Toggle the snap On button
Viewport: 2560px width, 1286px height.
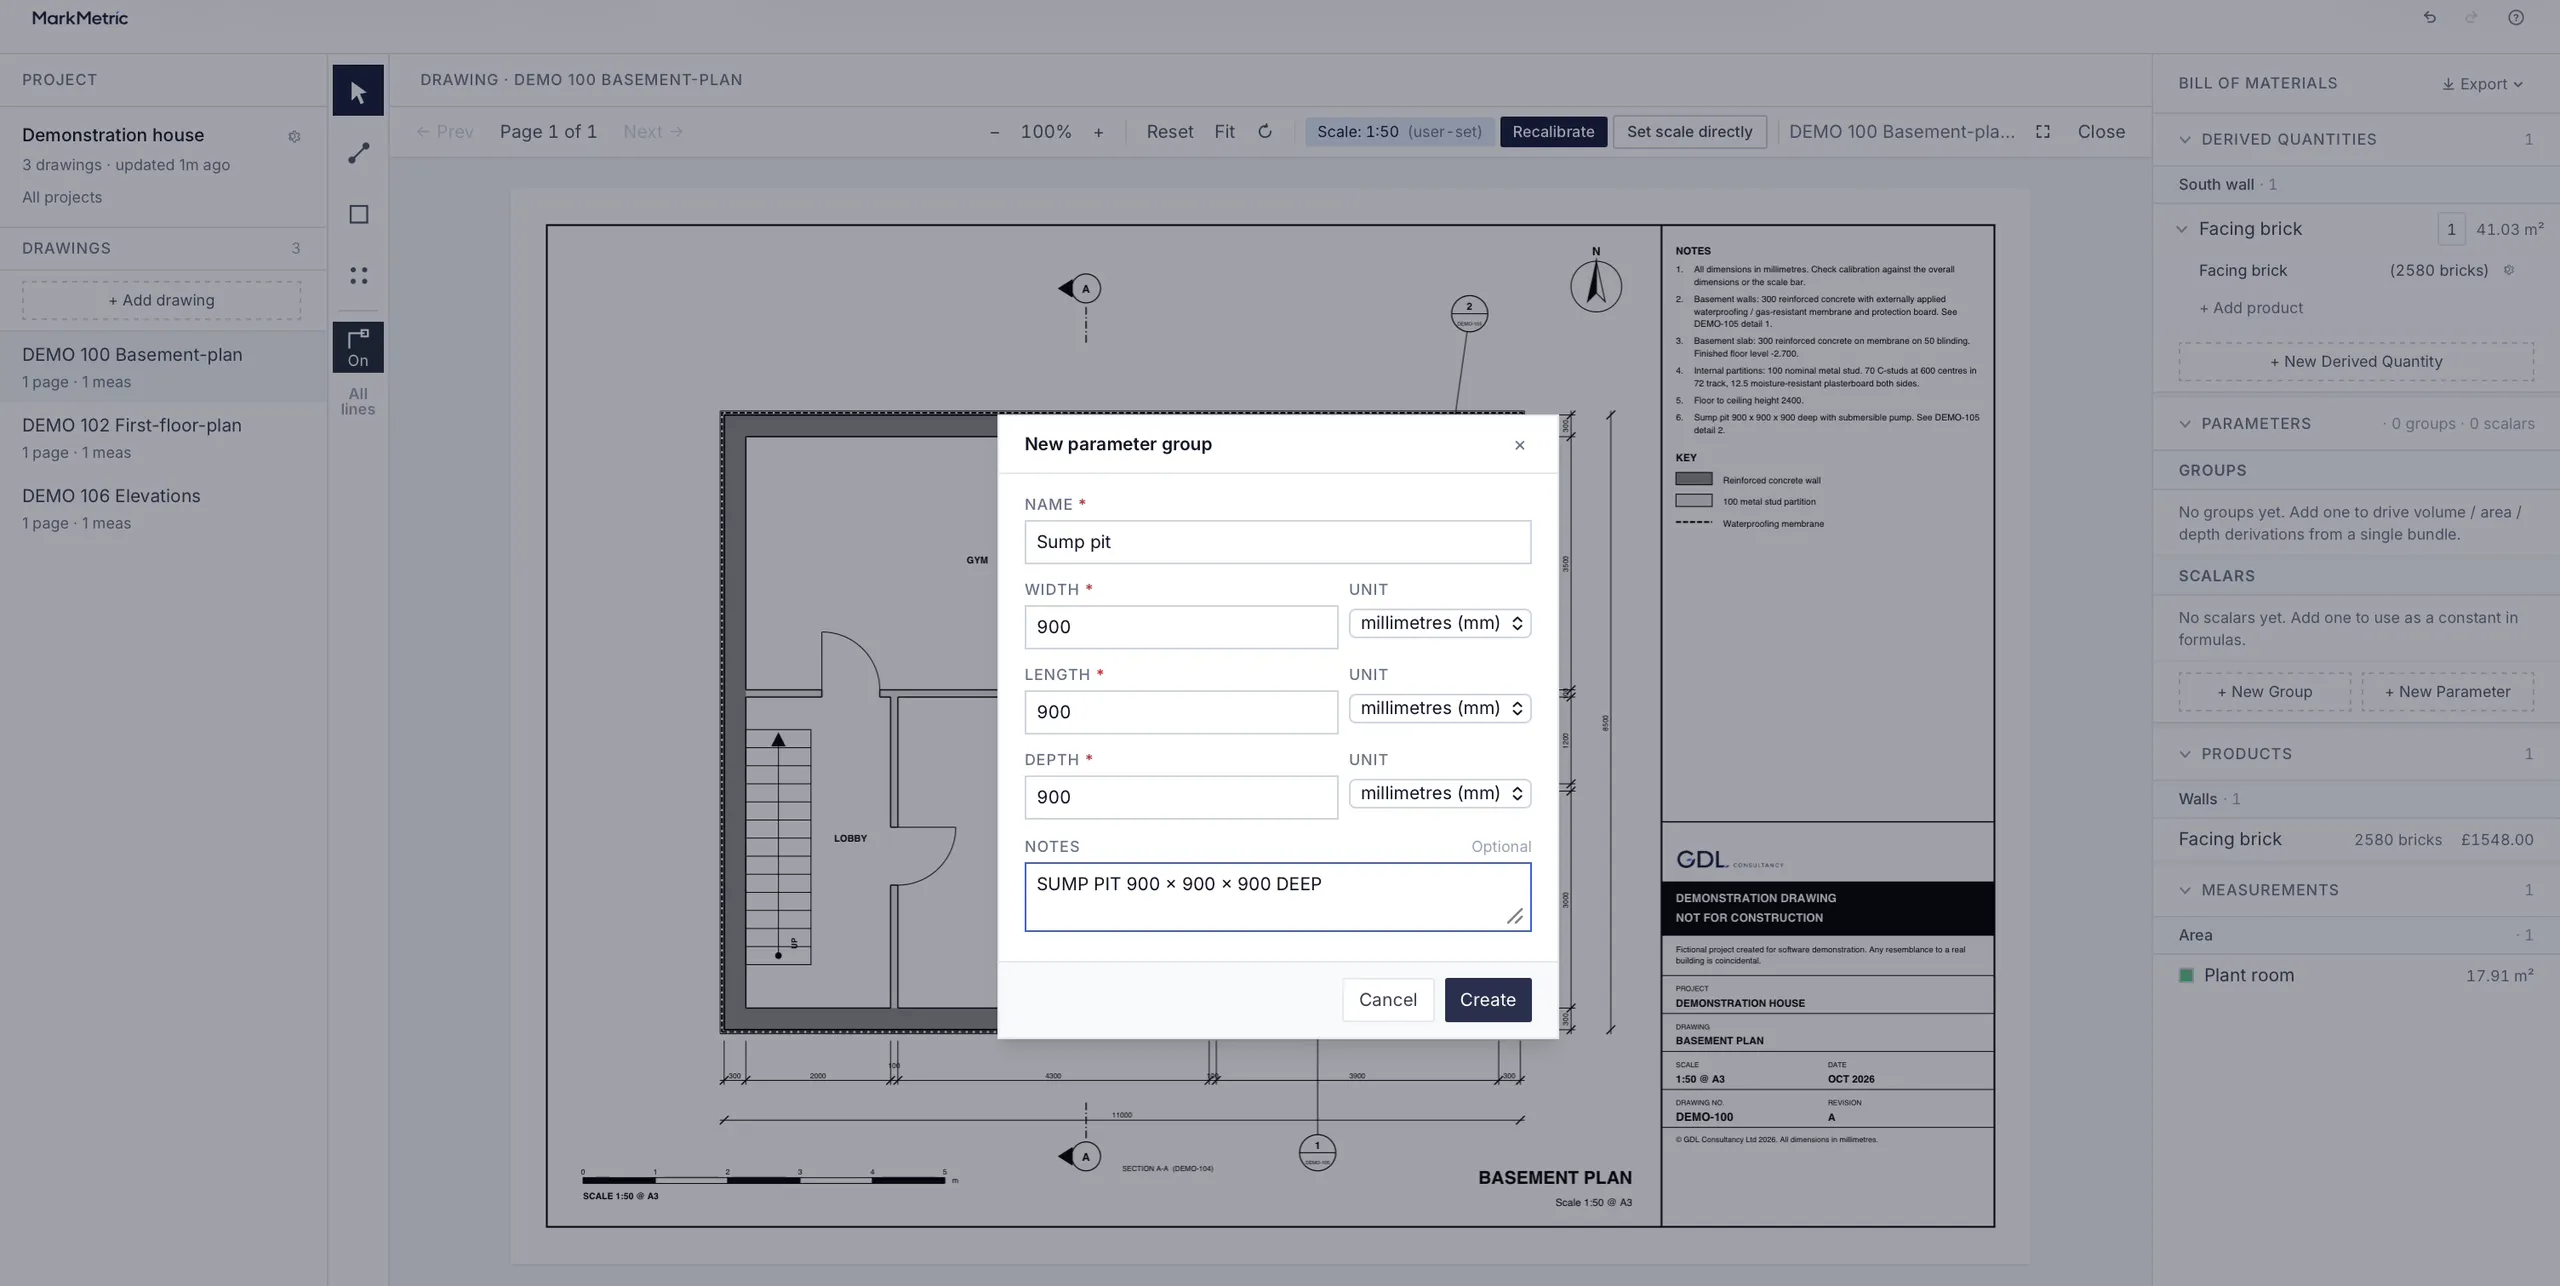coord(358,347)
